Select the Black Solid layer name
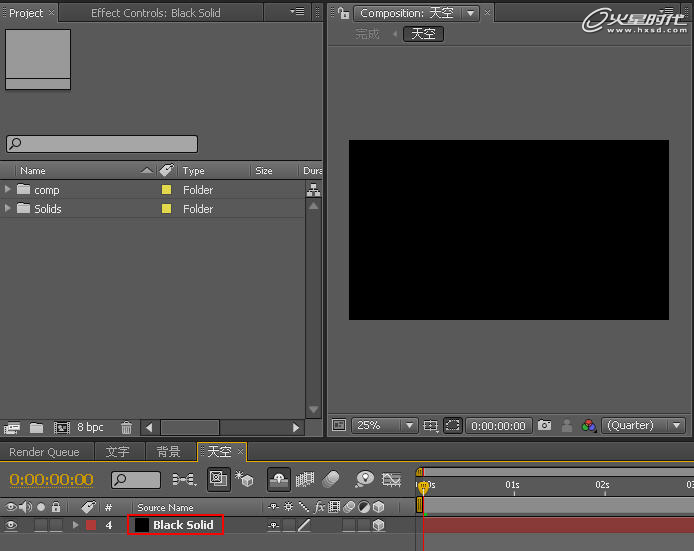The height and width of the screenshot is (551, 694). (183, 525)
